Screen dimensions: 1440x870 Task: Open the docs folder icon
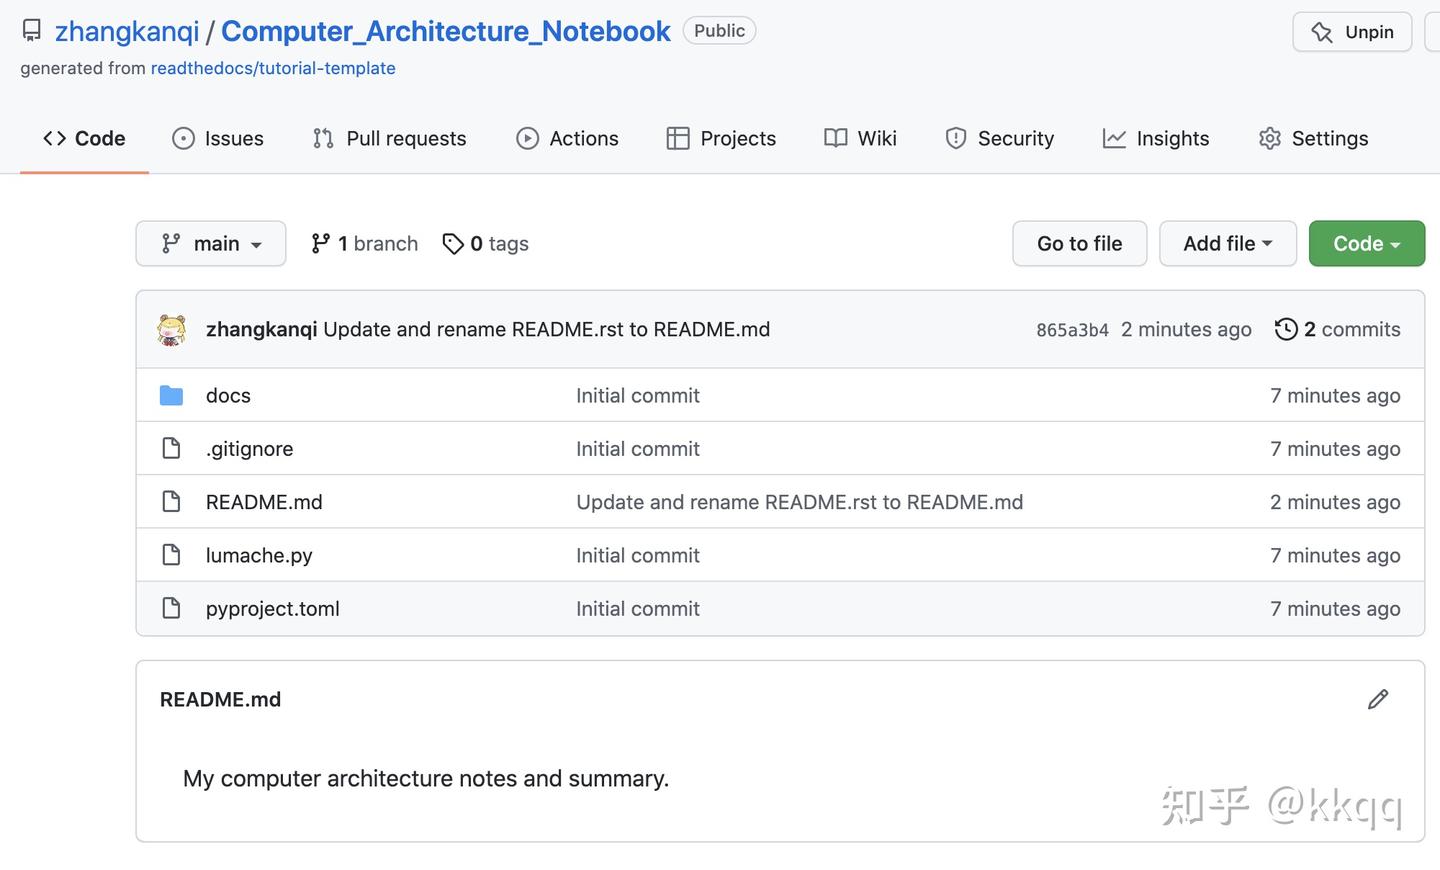coord(171,394)
